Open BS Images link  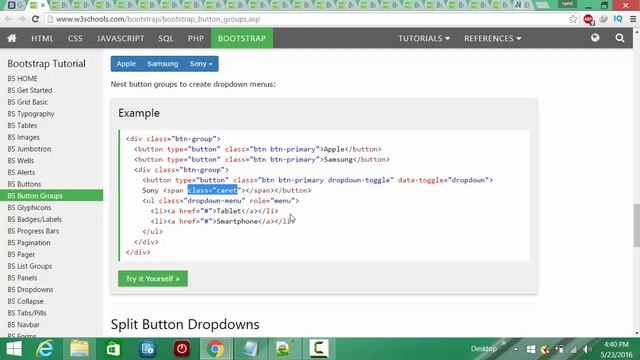24,137
